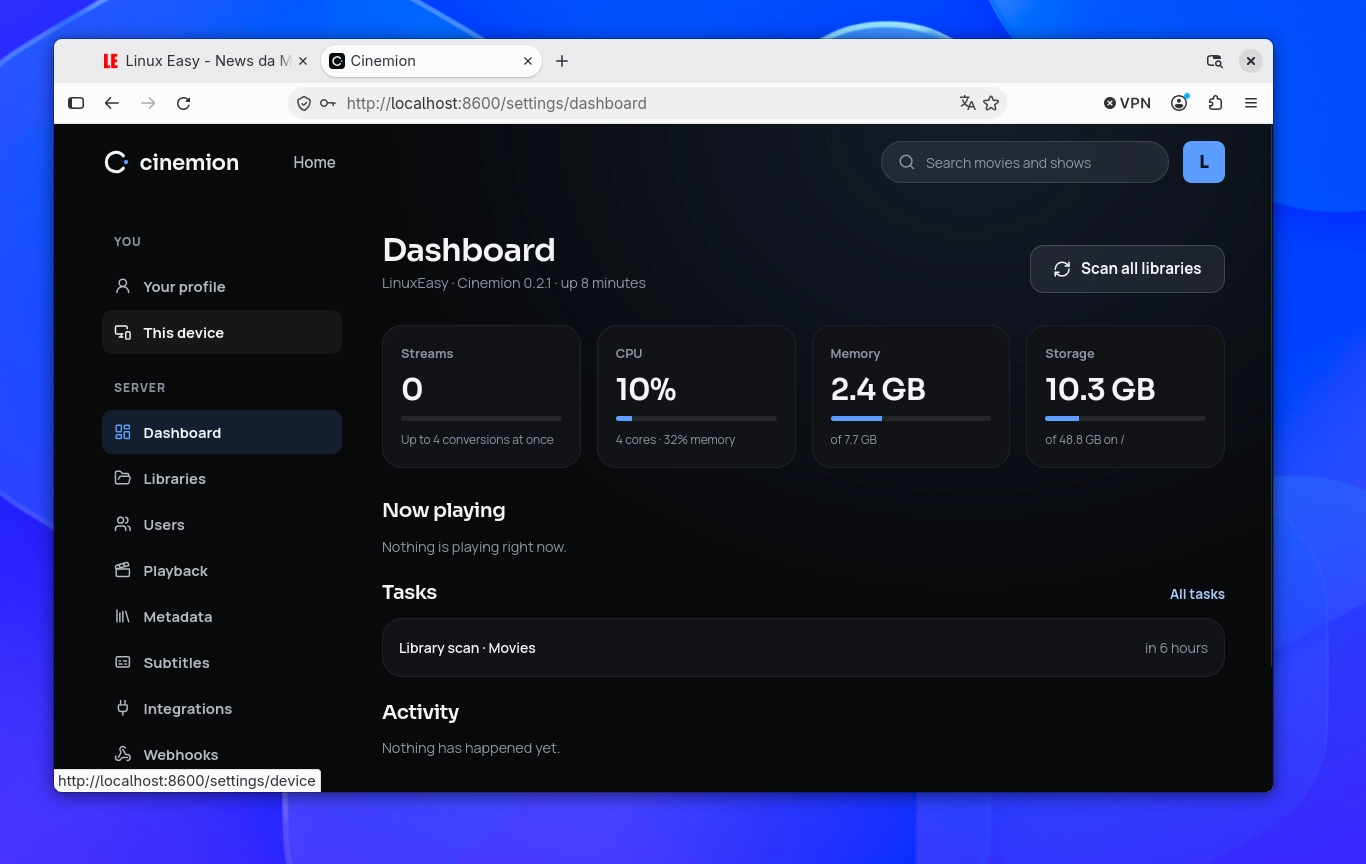This screenshot has height=864, width=1366.
Task: Click the browser URL address bar
Action: 647,103
